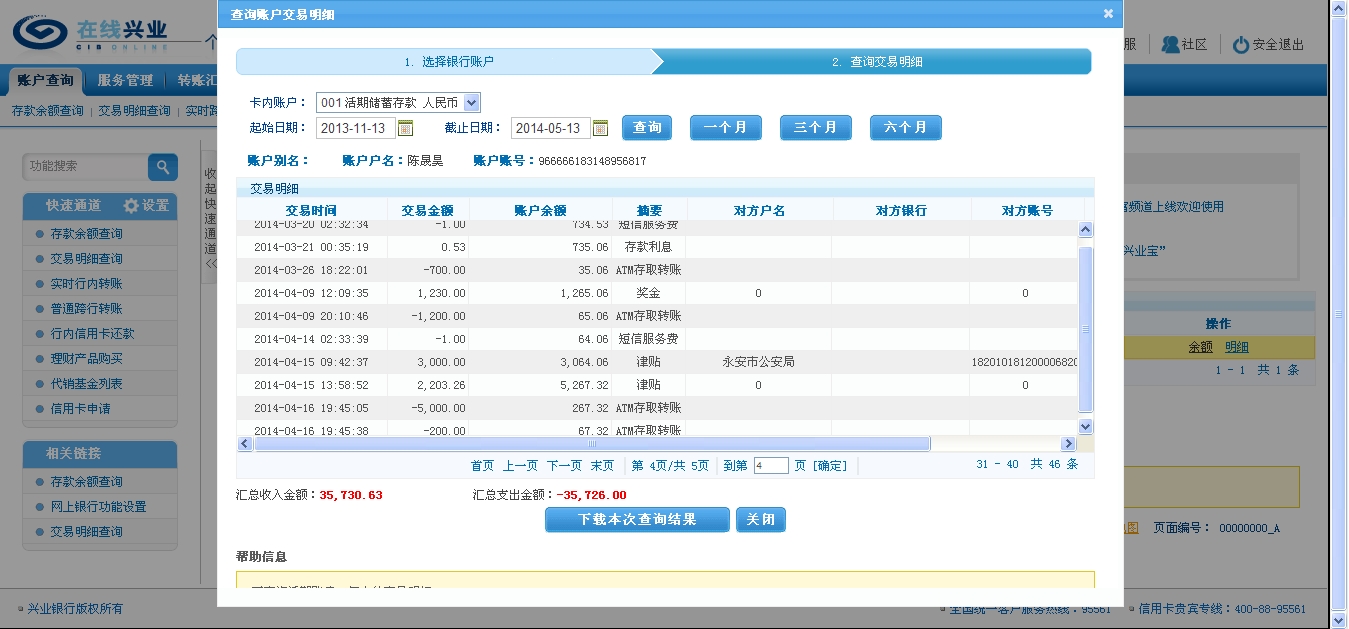Screen dimensions: 1349x629
Task: Jump to 末页 of results
Action: [x=602, y=466]
